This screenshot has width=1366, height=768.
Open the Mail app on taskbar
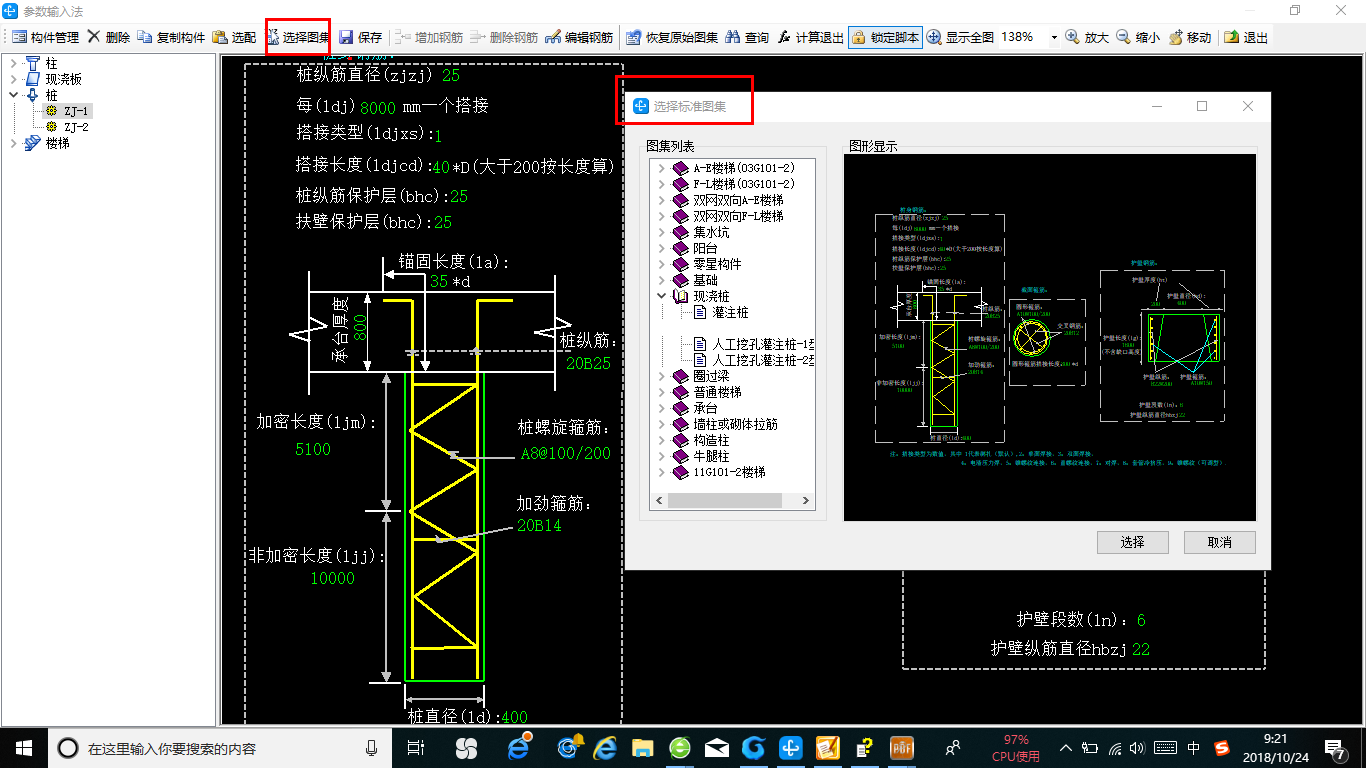(717, 747)
